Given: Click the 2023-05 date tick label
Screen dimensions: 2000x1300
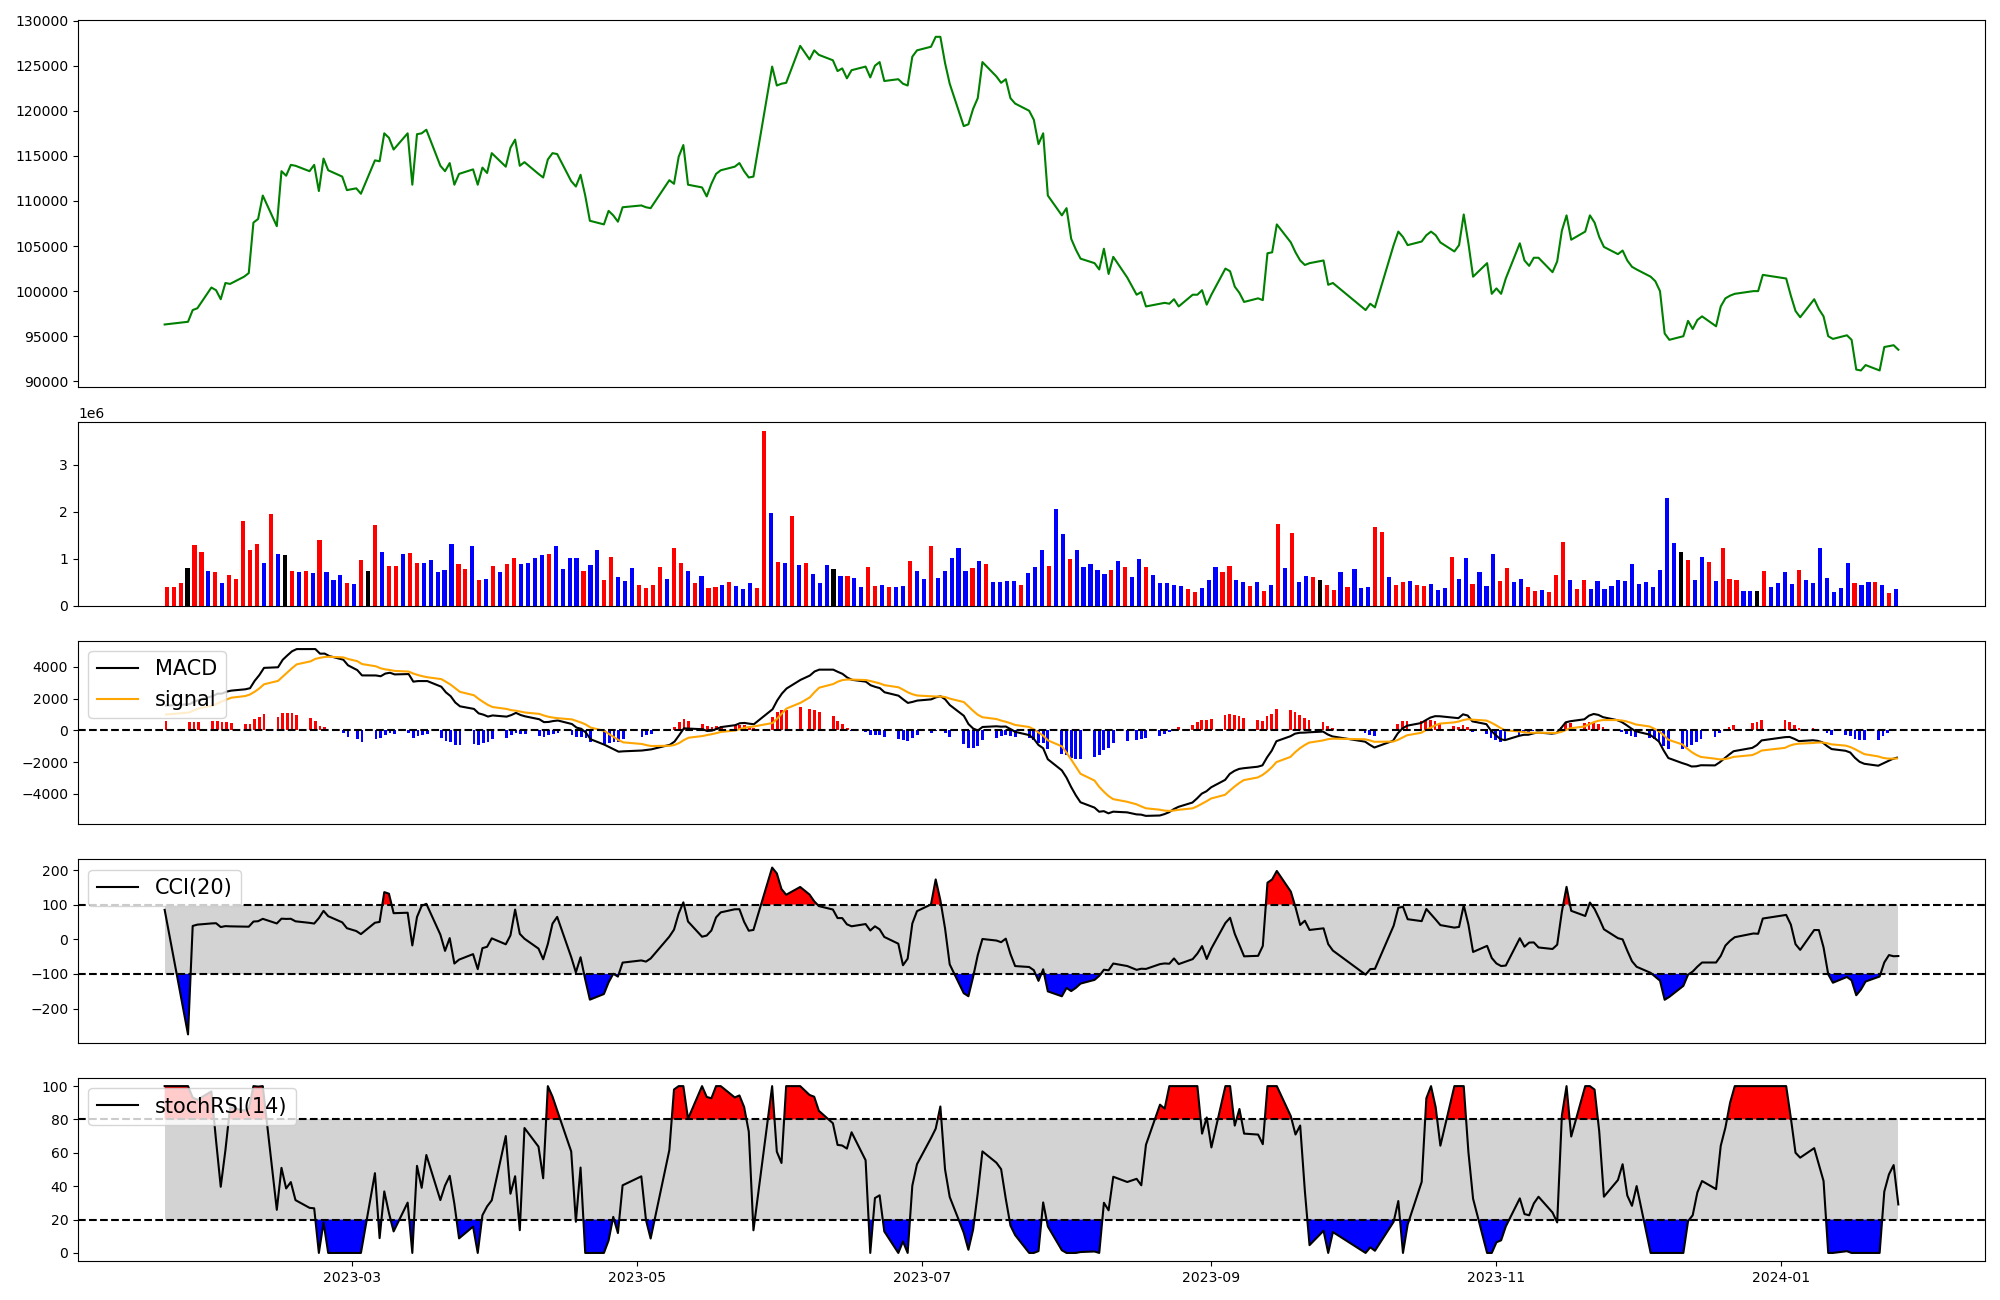Looking at the screenshot, I should tap(637, 1277).
